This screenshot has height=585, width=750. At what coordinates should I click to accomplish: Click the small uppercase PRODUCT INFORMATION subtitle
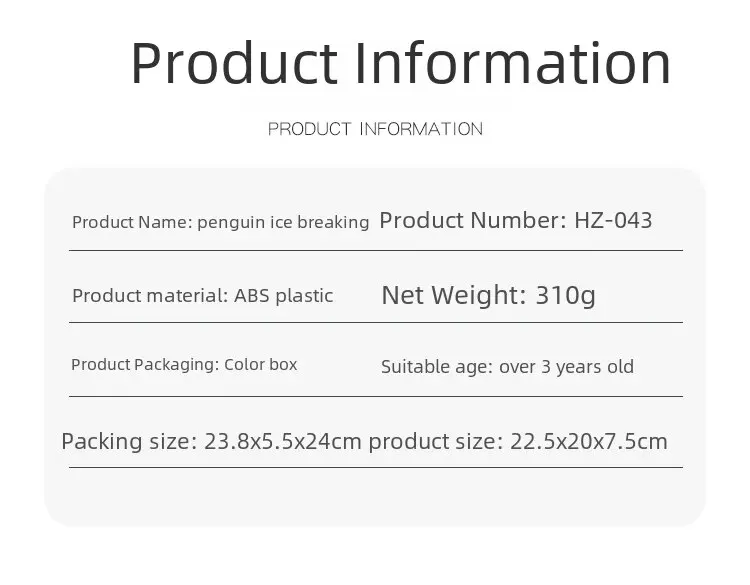point(375,129)
